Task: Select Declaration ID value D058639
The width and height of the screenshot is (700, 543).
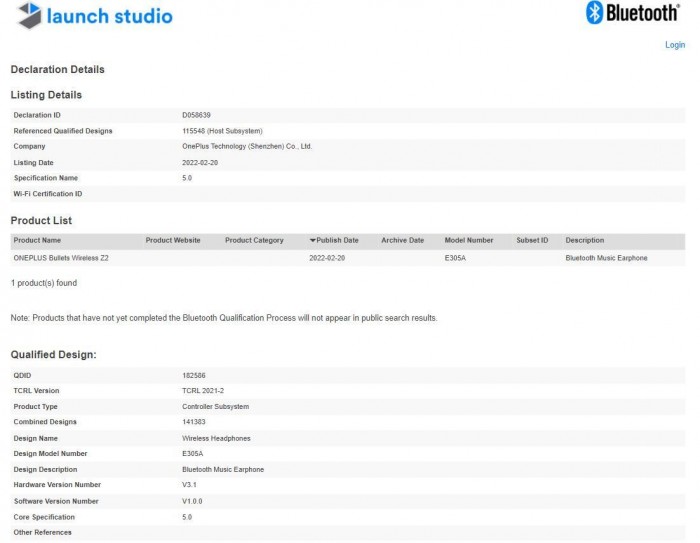Action: pyautogui.click(x=197, y=115)
